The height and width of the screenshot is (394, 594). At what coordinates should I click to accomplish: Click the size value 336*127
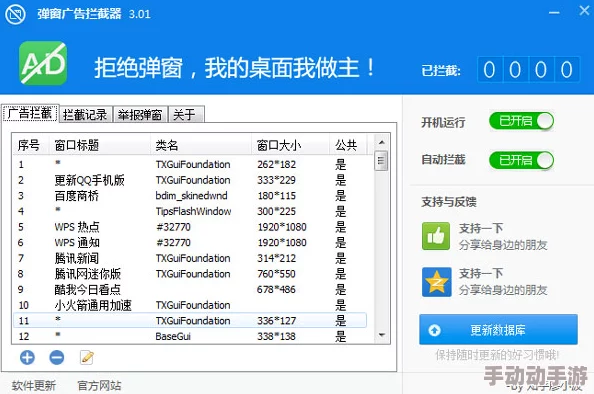tap(277, 321)
